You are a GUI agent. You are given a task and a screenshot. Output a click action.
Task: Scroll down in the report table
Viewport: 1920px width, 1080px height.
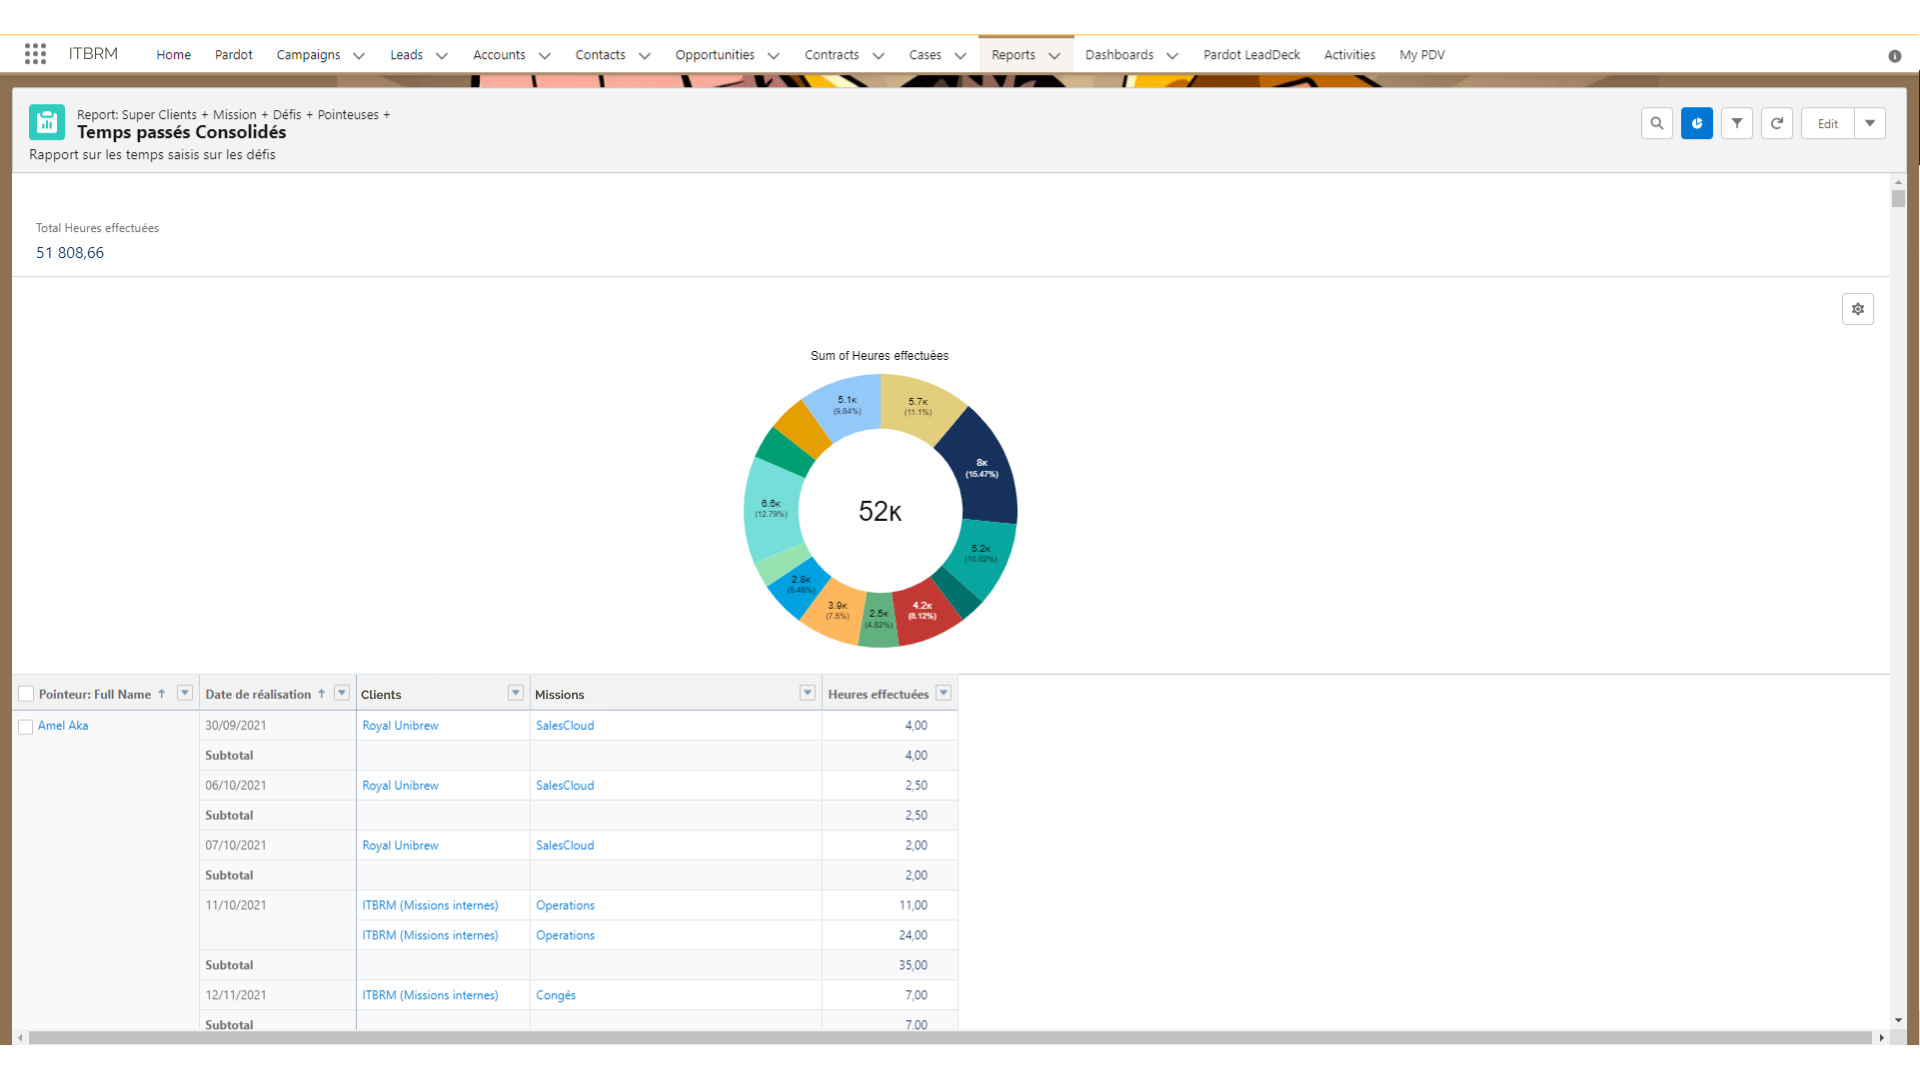(x=1895, y=1021)
